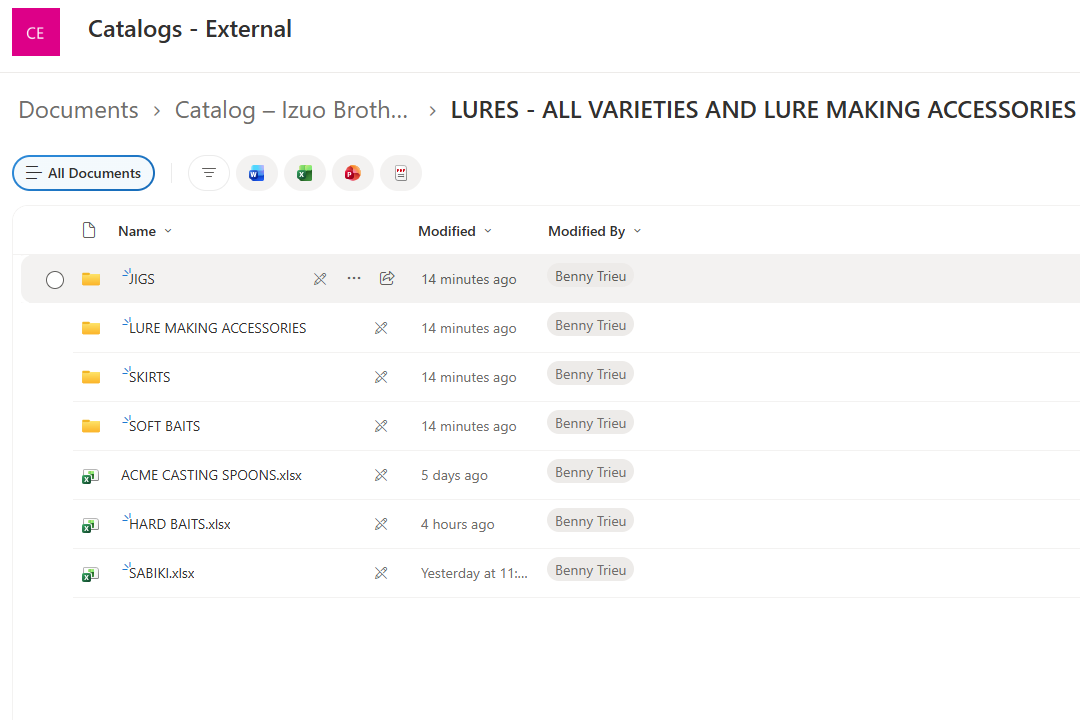Filter by Excel files
Viewport: 1080px width, 720px height.
pos(304,173)
